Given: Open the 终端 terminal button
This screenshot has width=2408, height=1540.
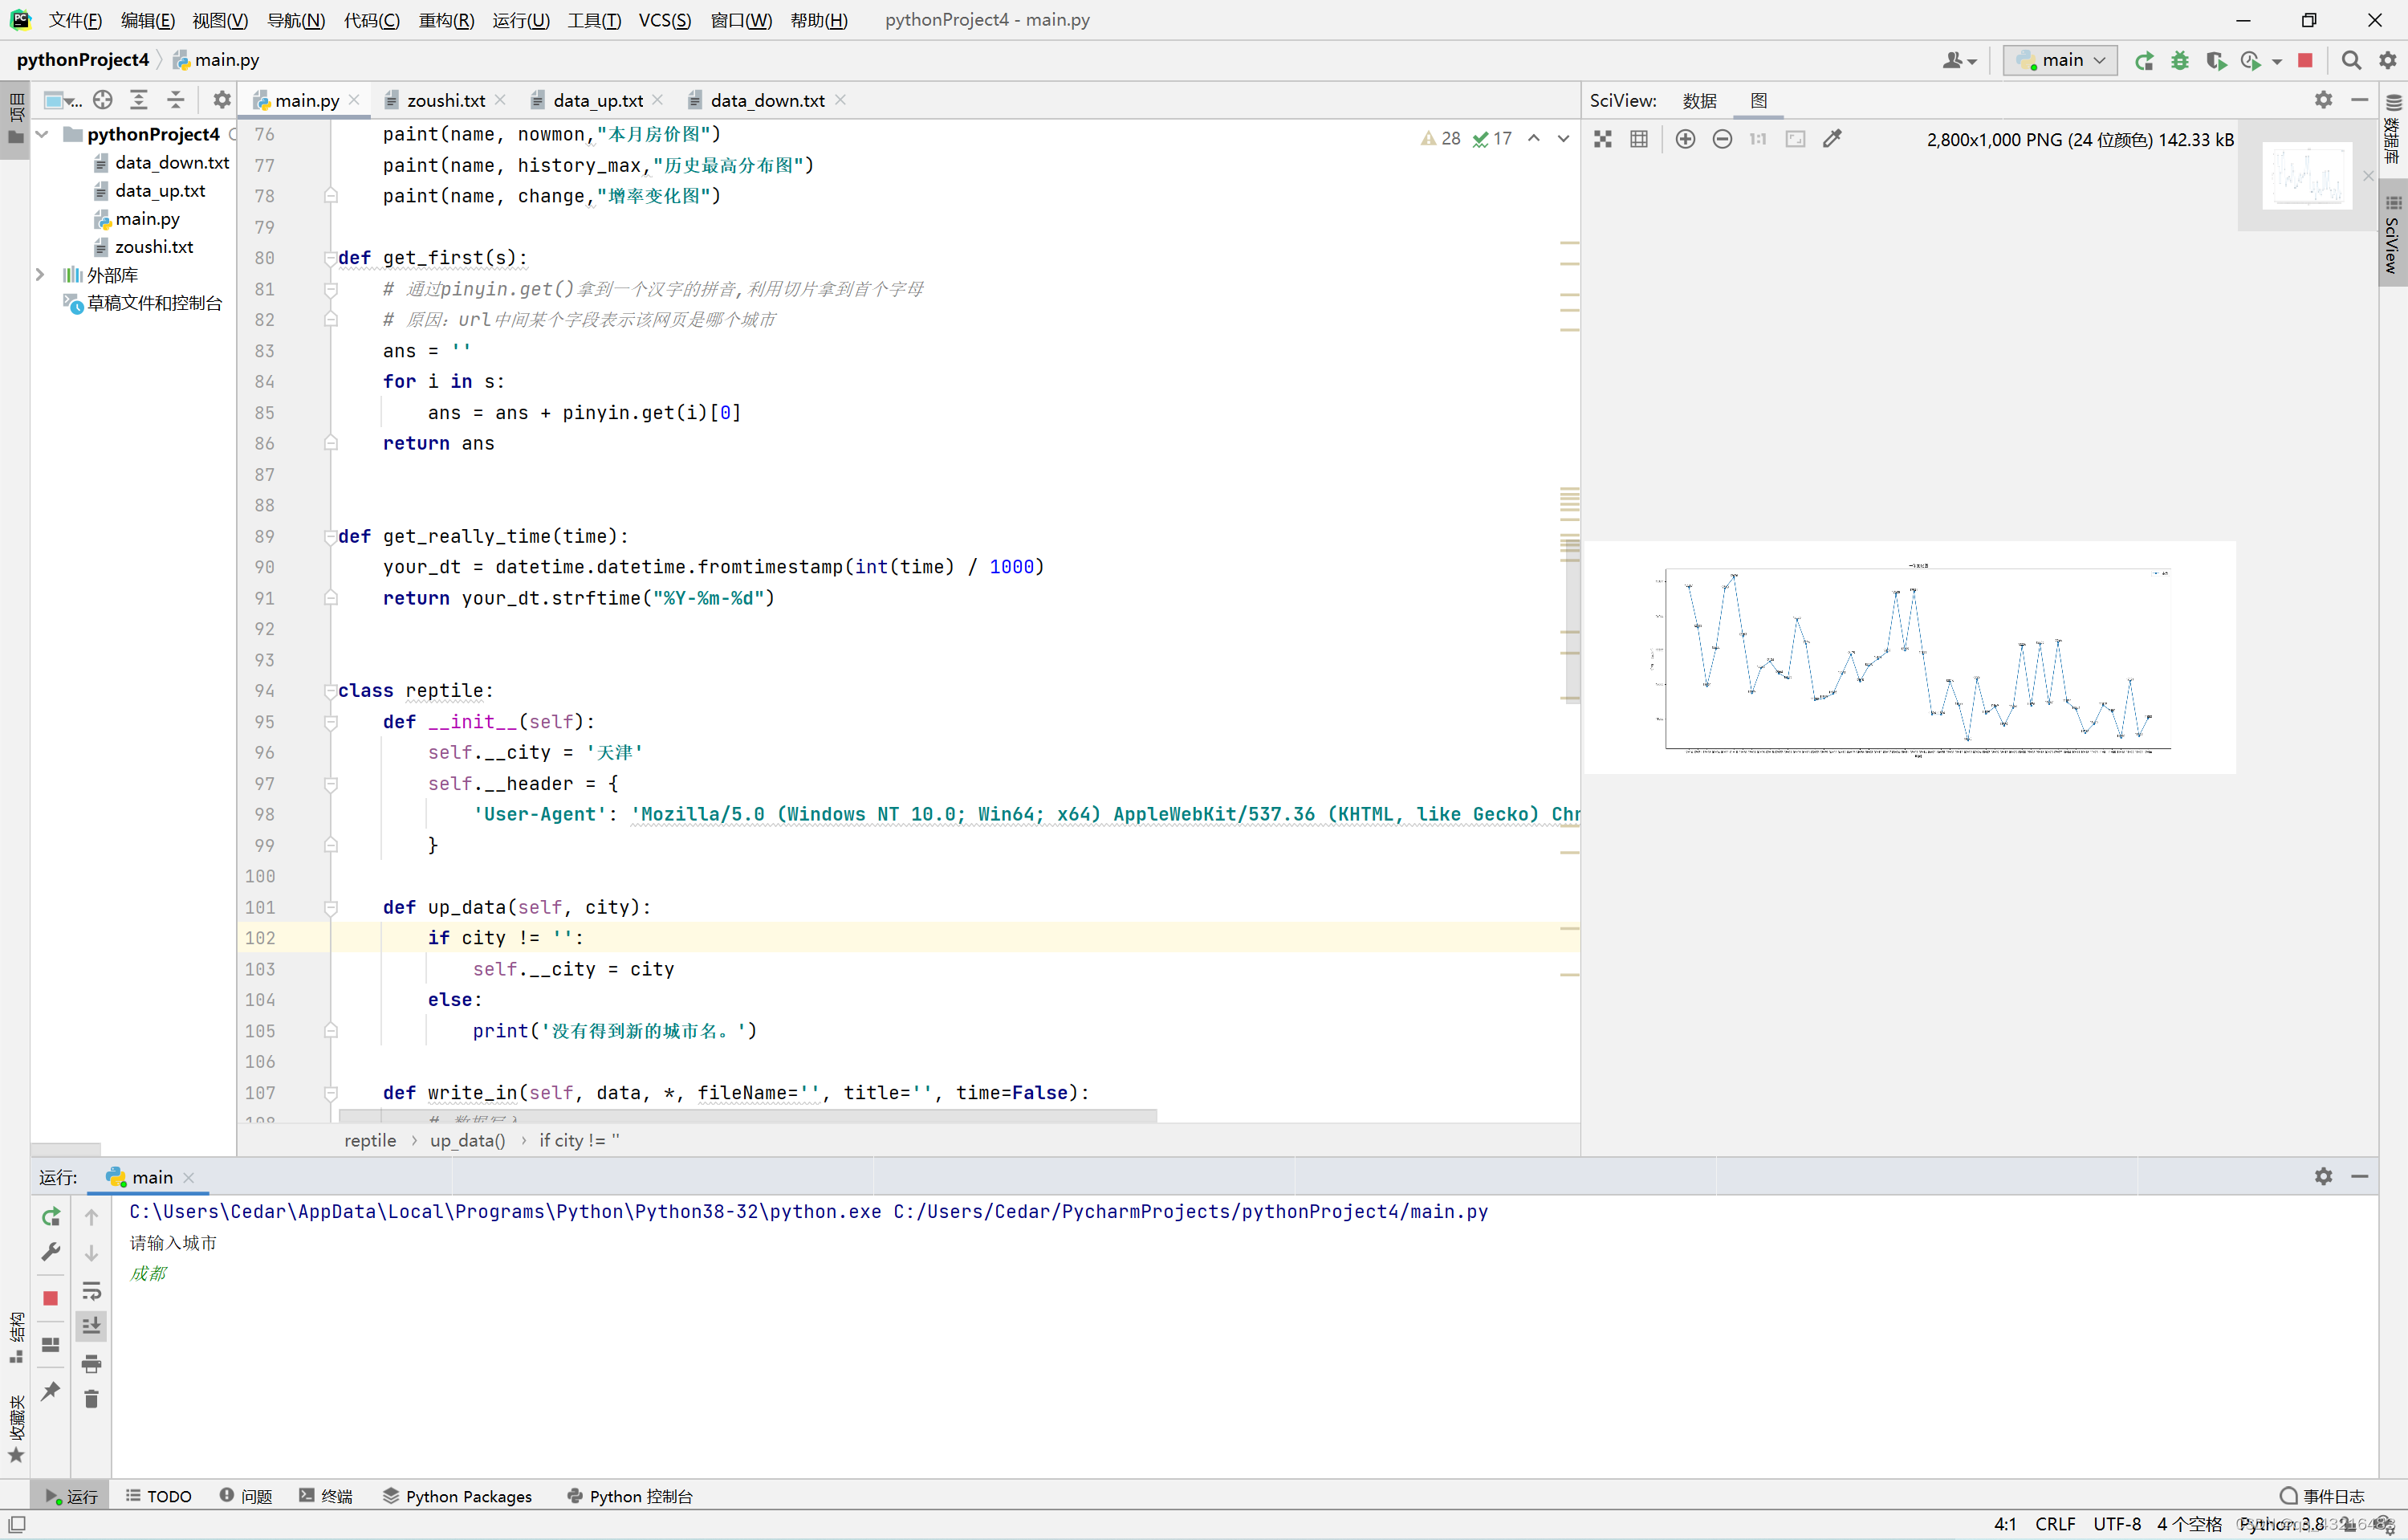Looking at the screenshot, I should pyautogui.click(x=326, y=1496).
